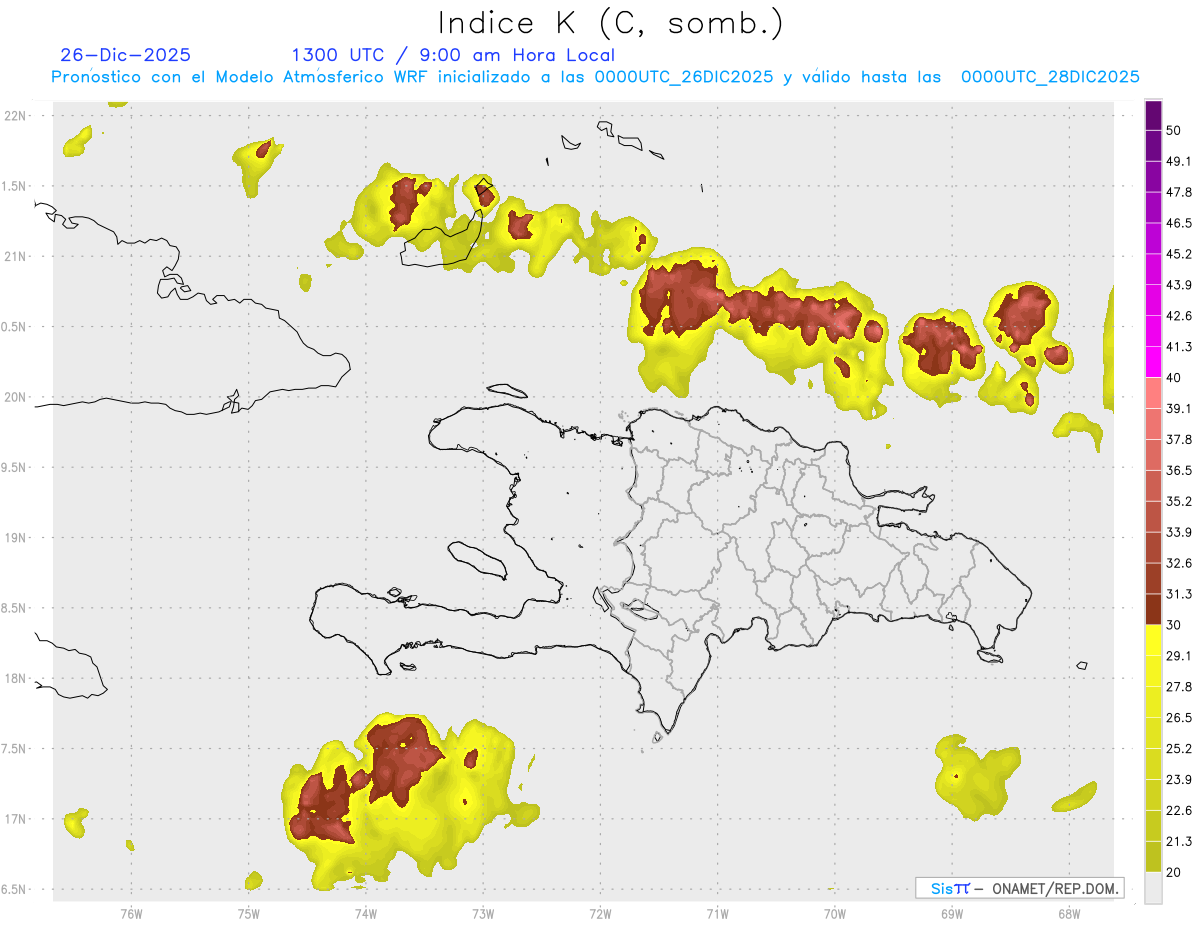Click the 17N latitude label
Image resolution: width=1200 pixels, height=927 pixels.
(x=15, y=819)
